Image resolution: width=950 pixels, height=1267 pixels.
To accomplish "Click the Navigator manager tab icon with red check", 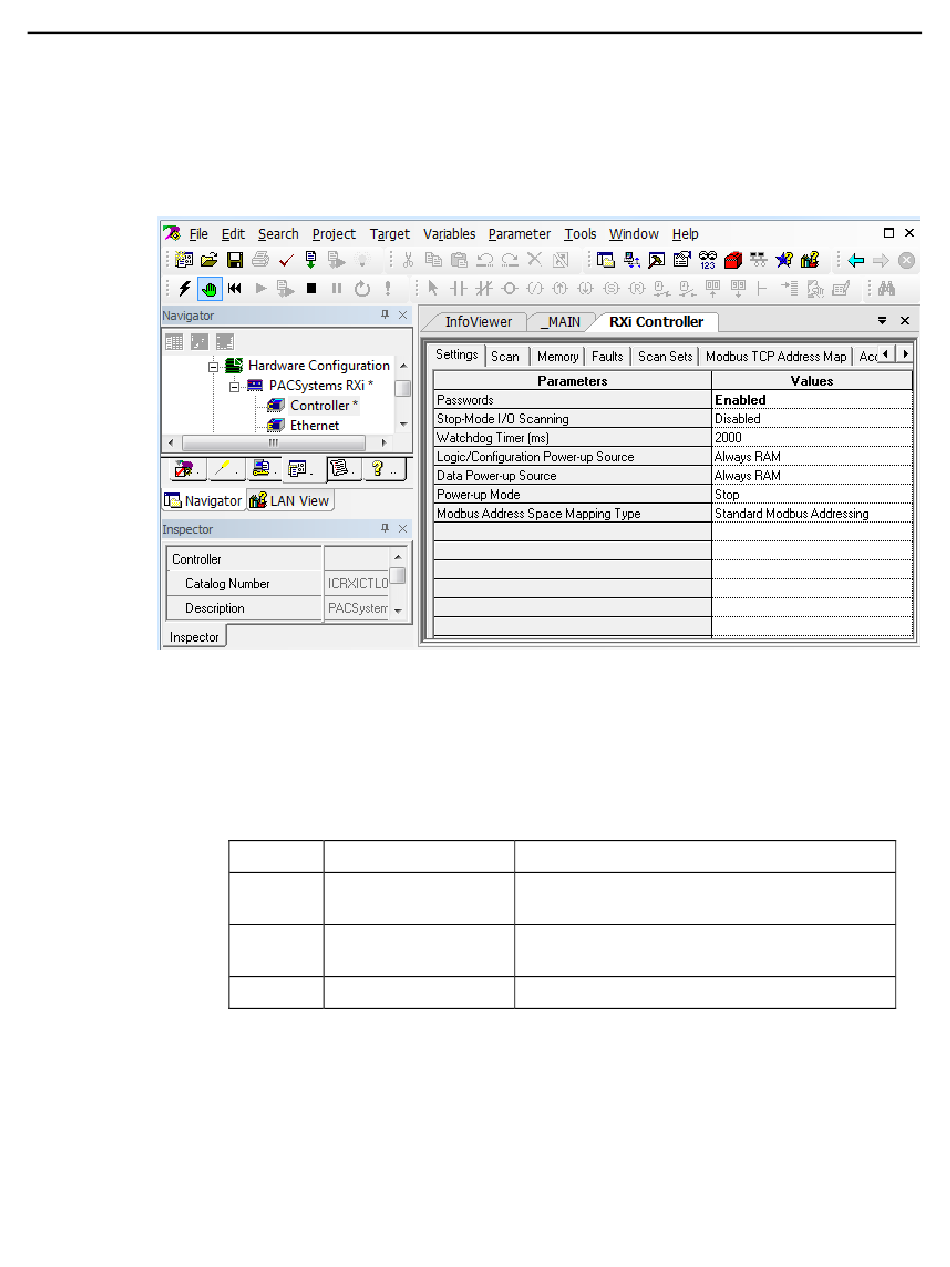I will pos(185,468).
